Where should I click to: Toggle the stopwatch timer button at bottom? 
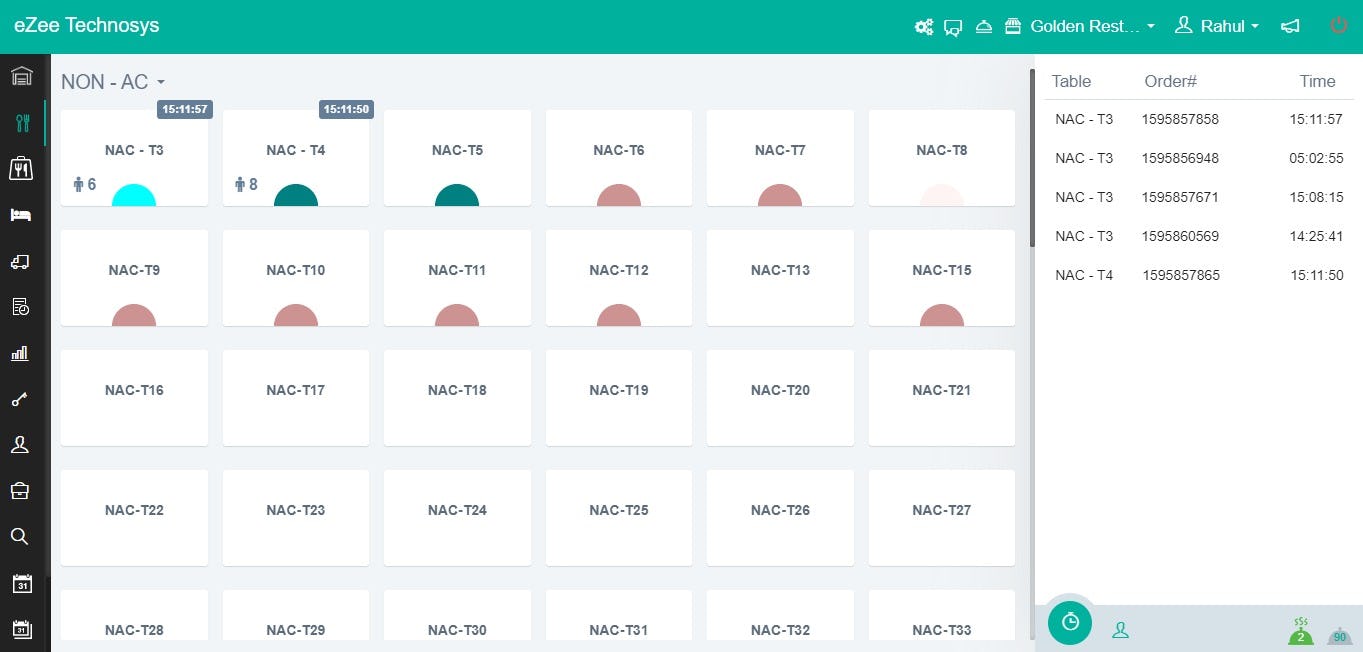1069,622
